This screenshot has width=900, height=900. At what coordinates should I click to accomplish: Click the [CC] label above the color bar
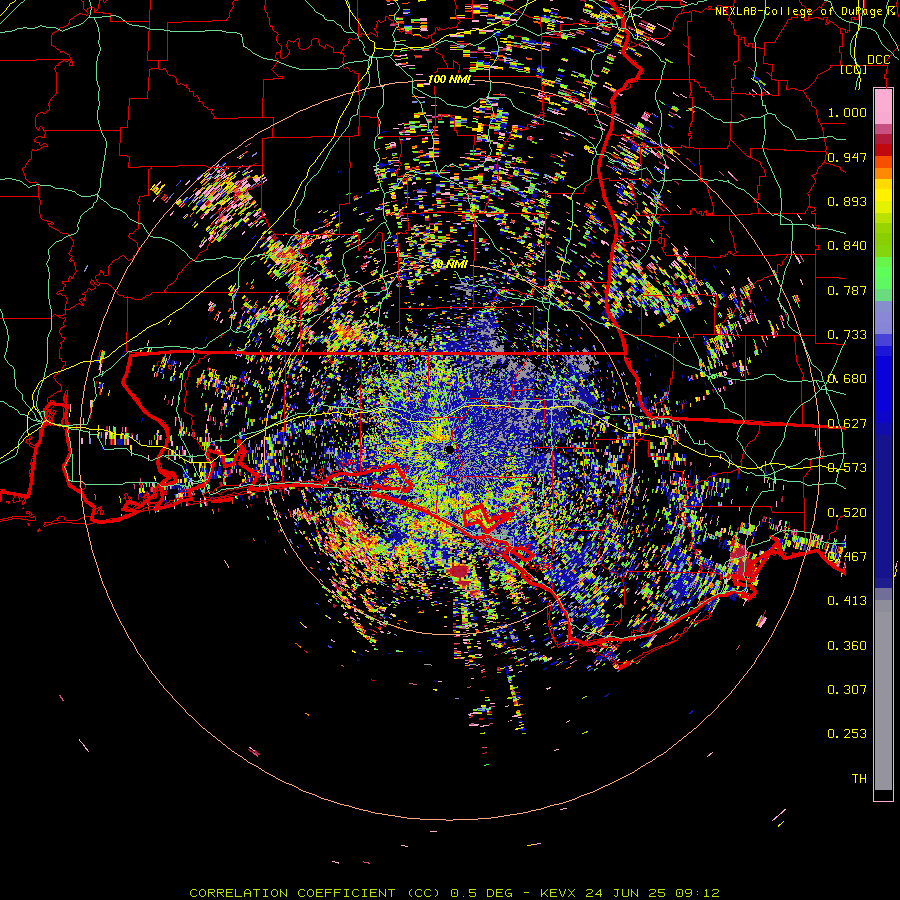click(x=853, y=70)
